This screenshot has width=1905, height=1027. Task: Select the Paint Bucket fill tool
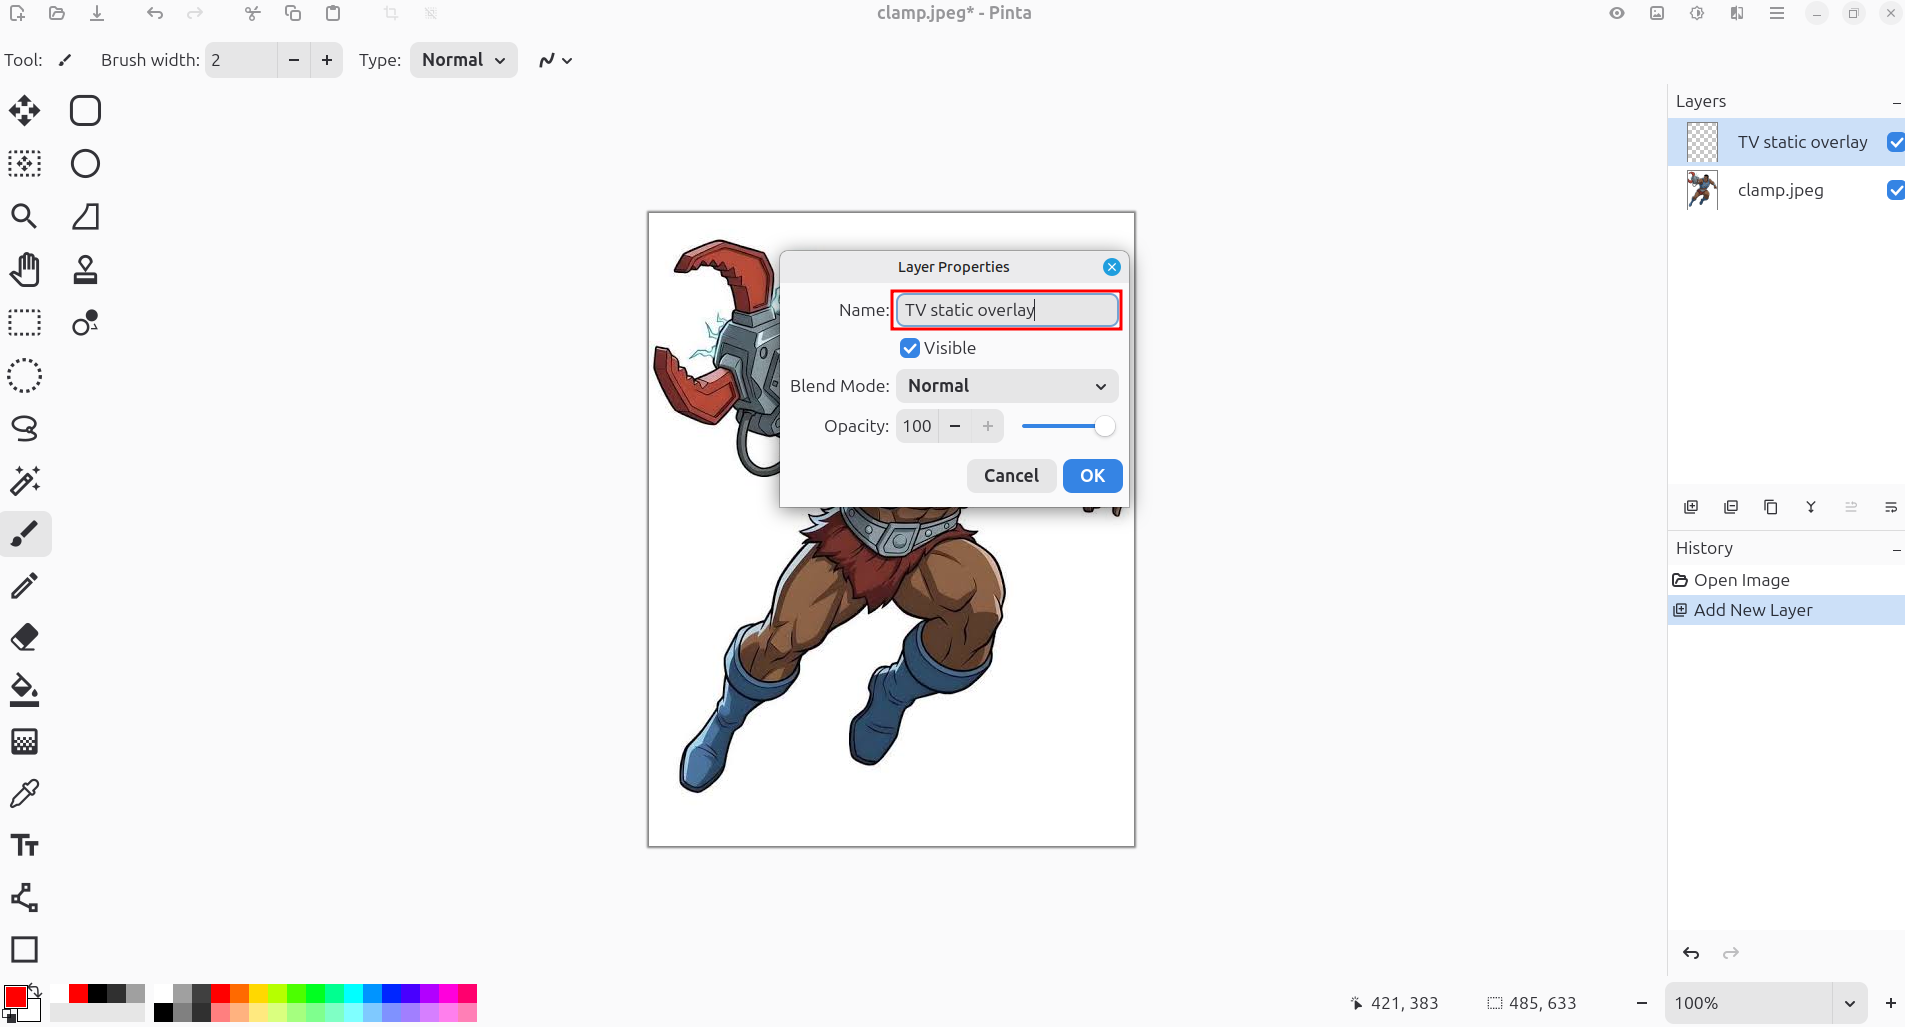point(25,690)
